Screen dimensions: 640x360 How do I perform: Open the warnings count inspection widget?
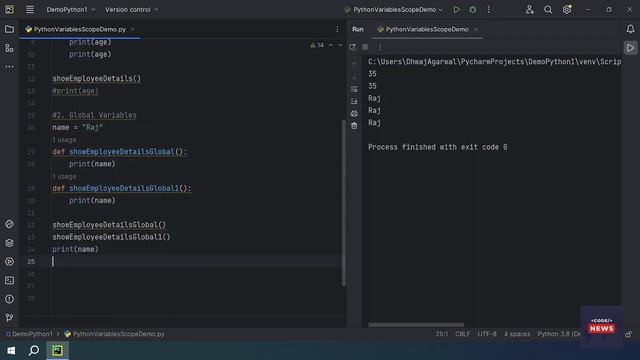coord(317,45)
